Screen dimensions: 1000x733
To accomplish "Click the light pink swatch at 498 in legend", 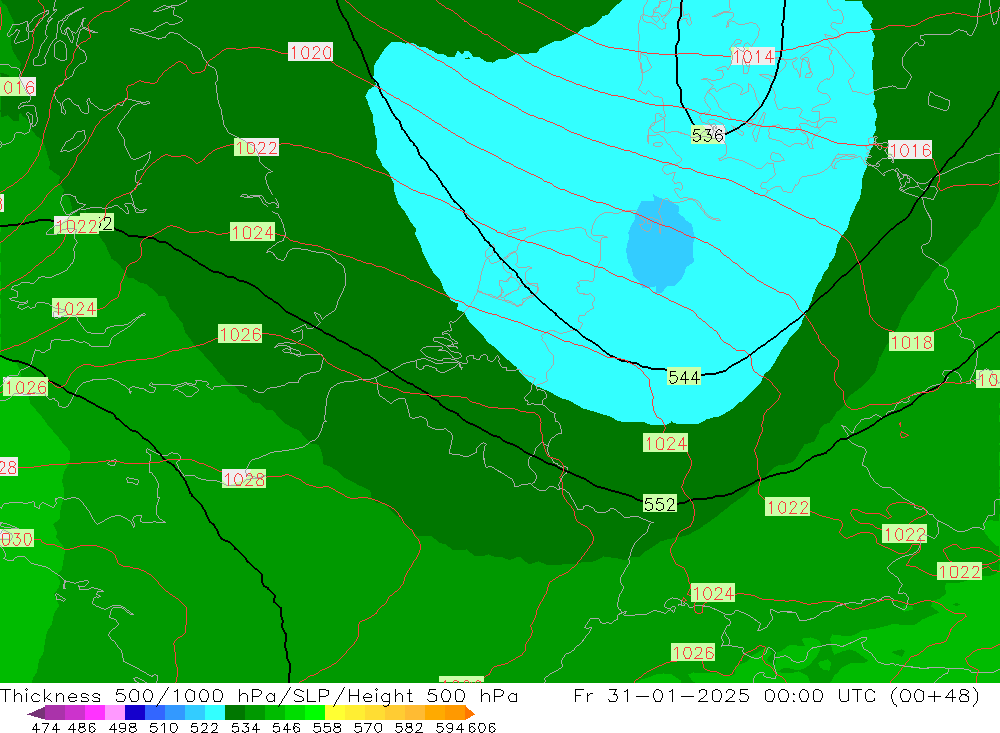I will tap(115, 713).
